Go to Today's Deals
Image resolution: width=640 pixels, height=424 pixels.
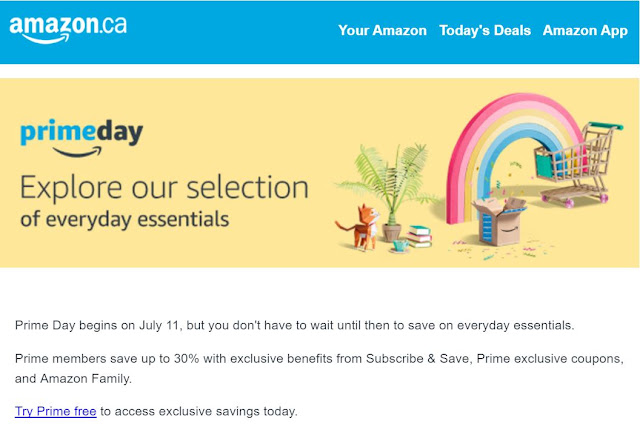click(485, 31)
